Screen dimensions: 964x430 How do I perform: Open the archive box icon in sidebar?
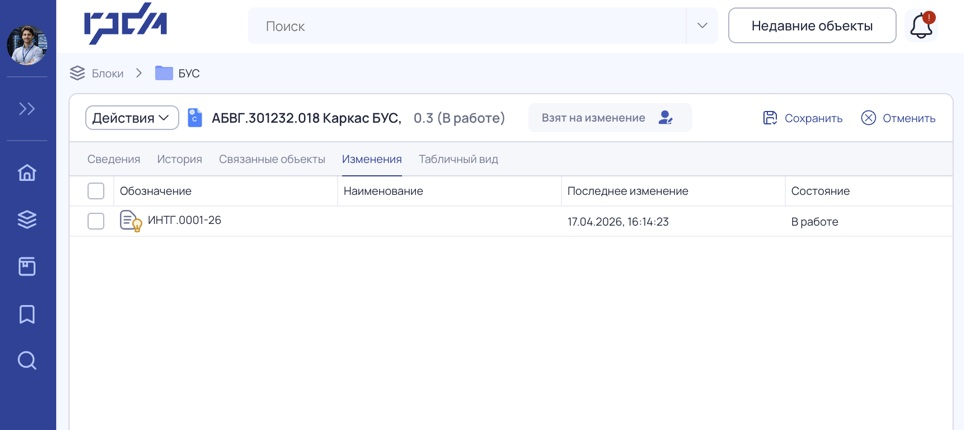point(26,267)
